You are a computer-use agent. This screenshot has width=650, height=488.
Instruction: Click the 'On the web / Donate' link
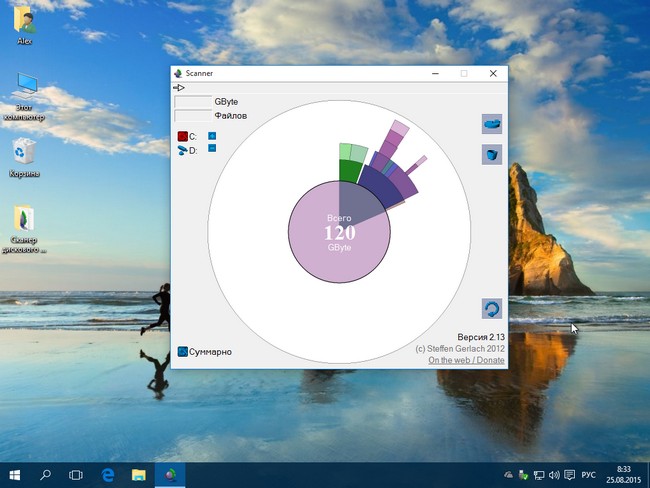465,360
